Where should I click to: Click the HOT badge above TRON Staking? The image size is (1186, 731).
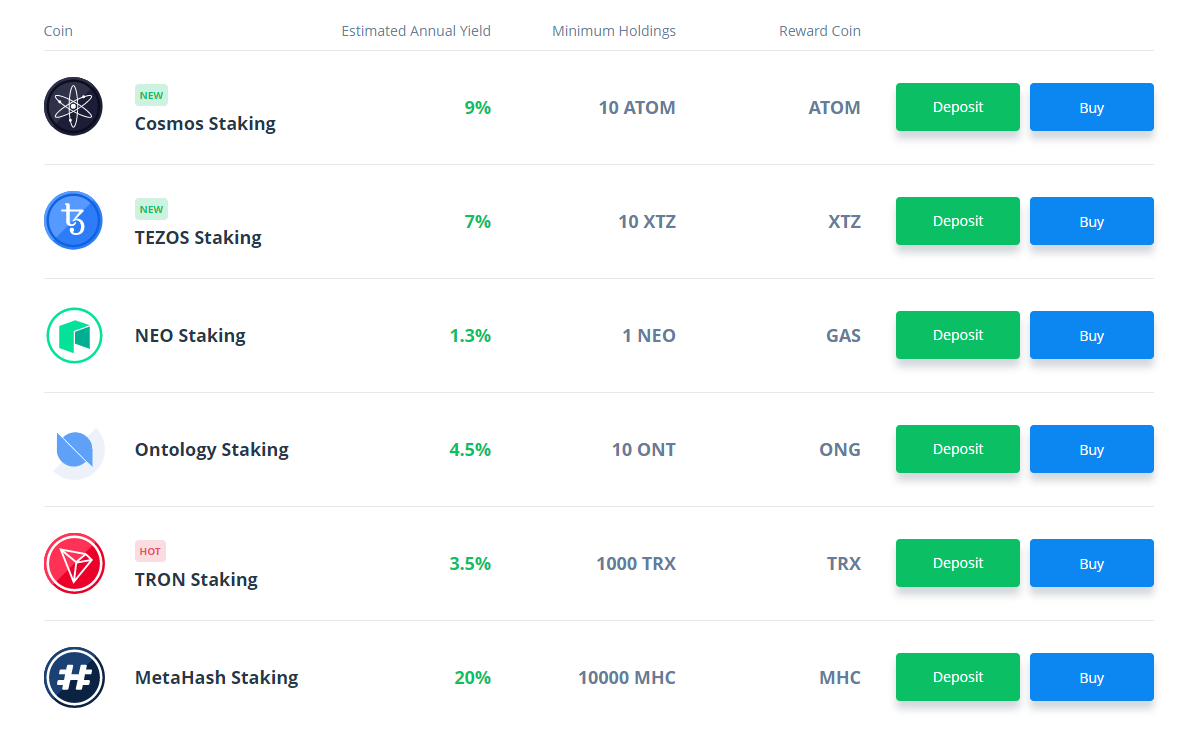pos(150,551)
